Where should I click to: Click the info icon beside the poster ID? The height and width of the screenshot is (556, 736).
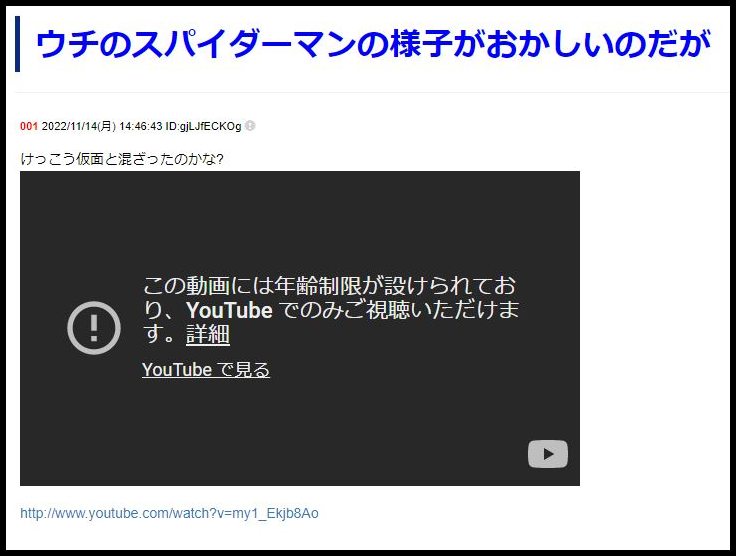(x=250, y=126)
